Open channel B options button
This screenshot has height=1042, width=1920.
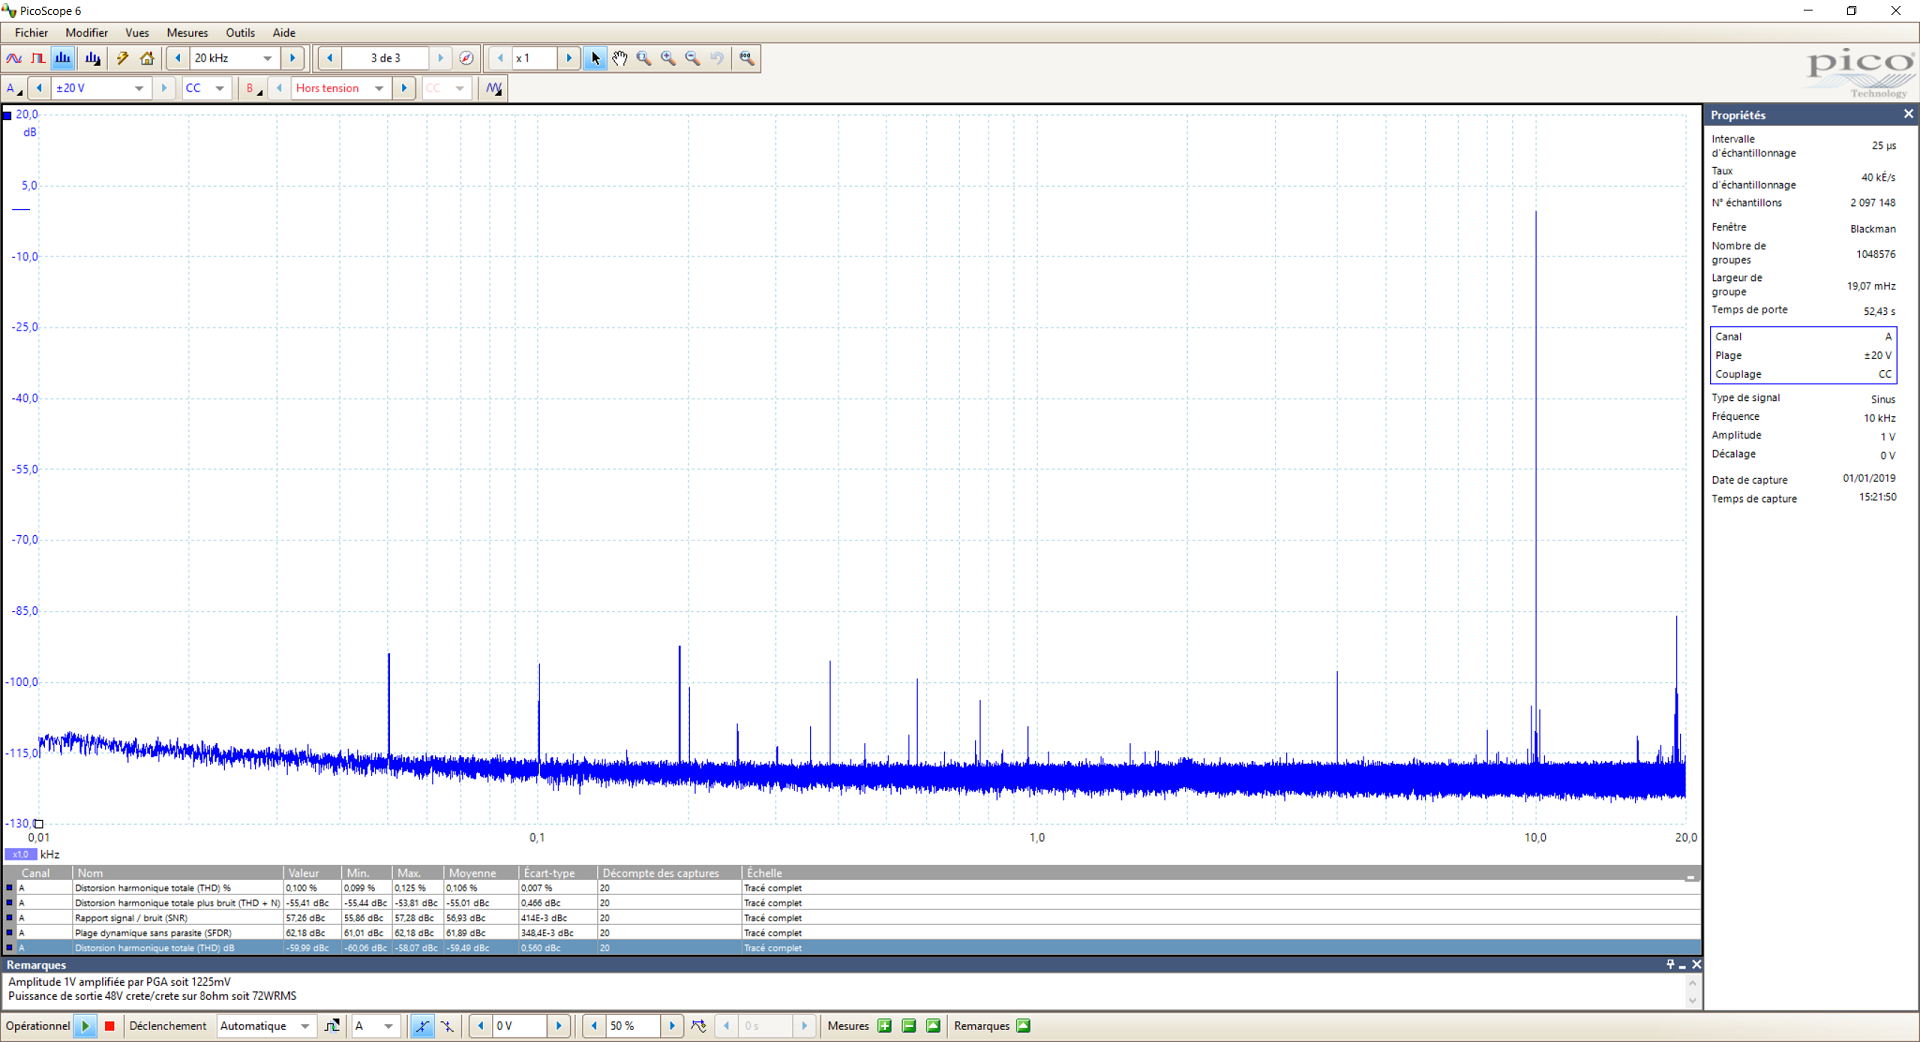[x=253, y=88]
